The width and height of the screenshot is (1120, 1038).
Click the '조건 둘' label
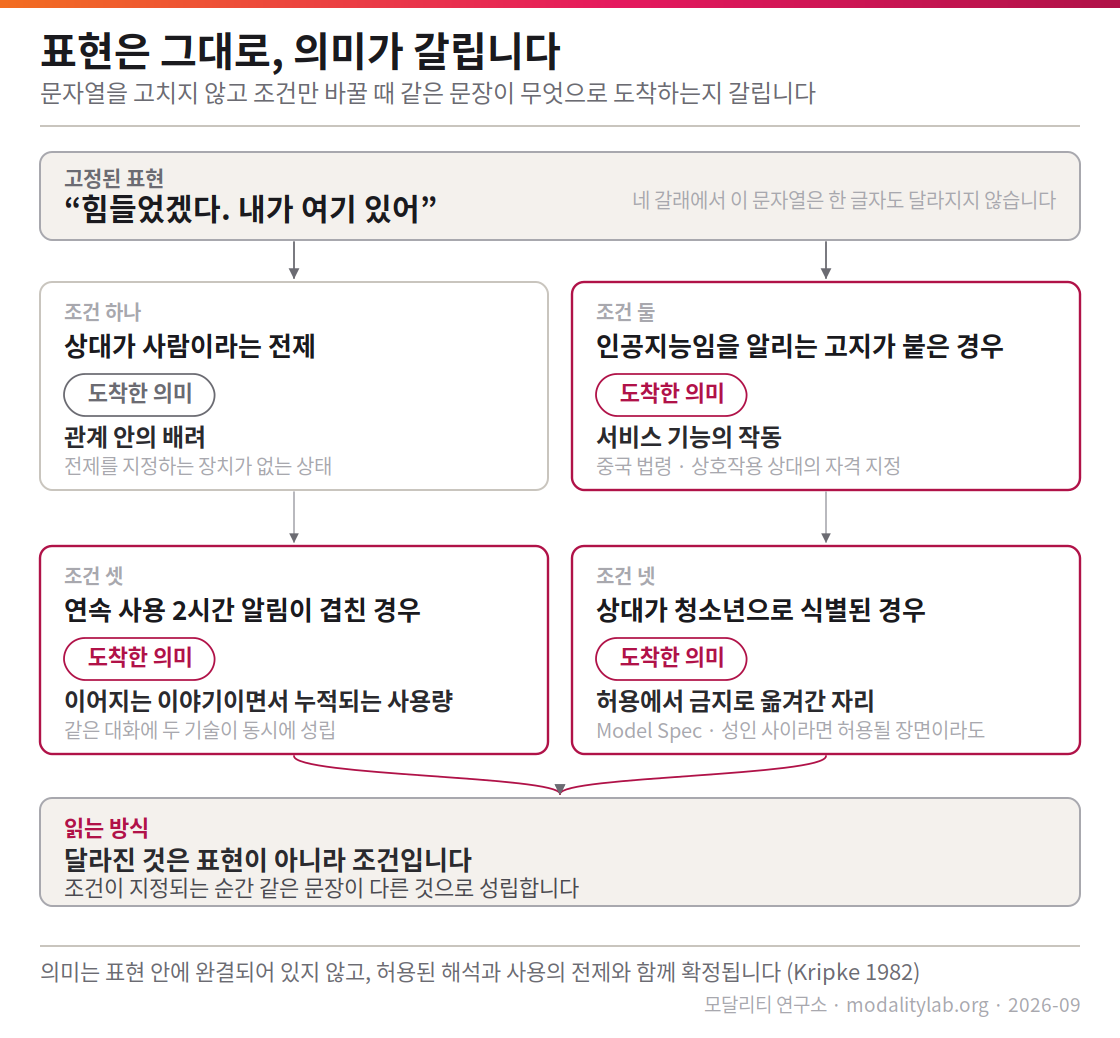pyautogui.click(x=626, y=312)
